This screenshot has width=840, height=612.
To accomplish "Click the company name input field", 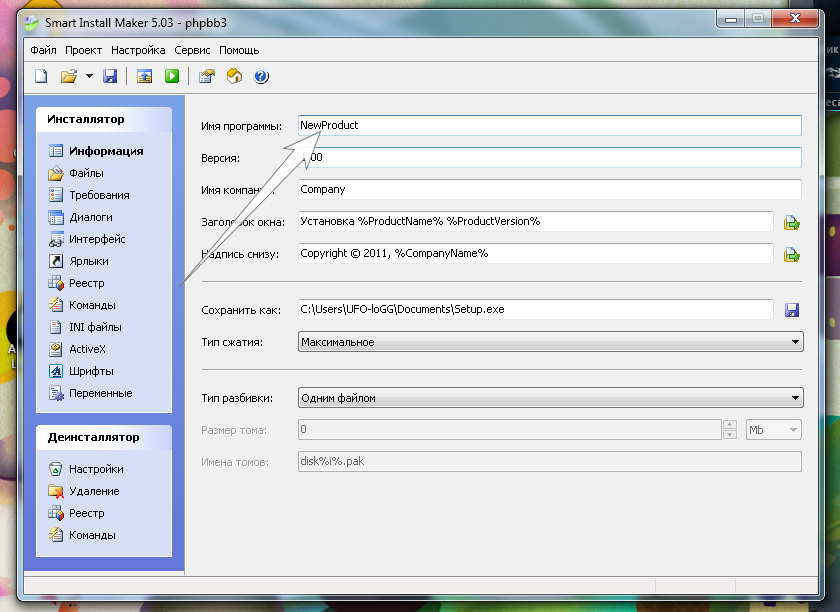I will (550, 189).
